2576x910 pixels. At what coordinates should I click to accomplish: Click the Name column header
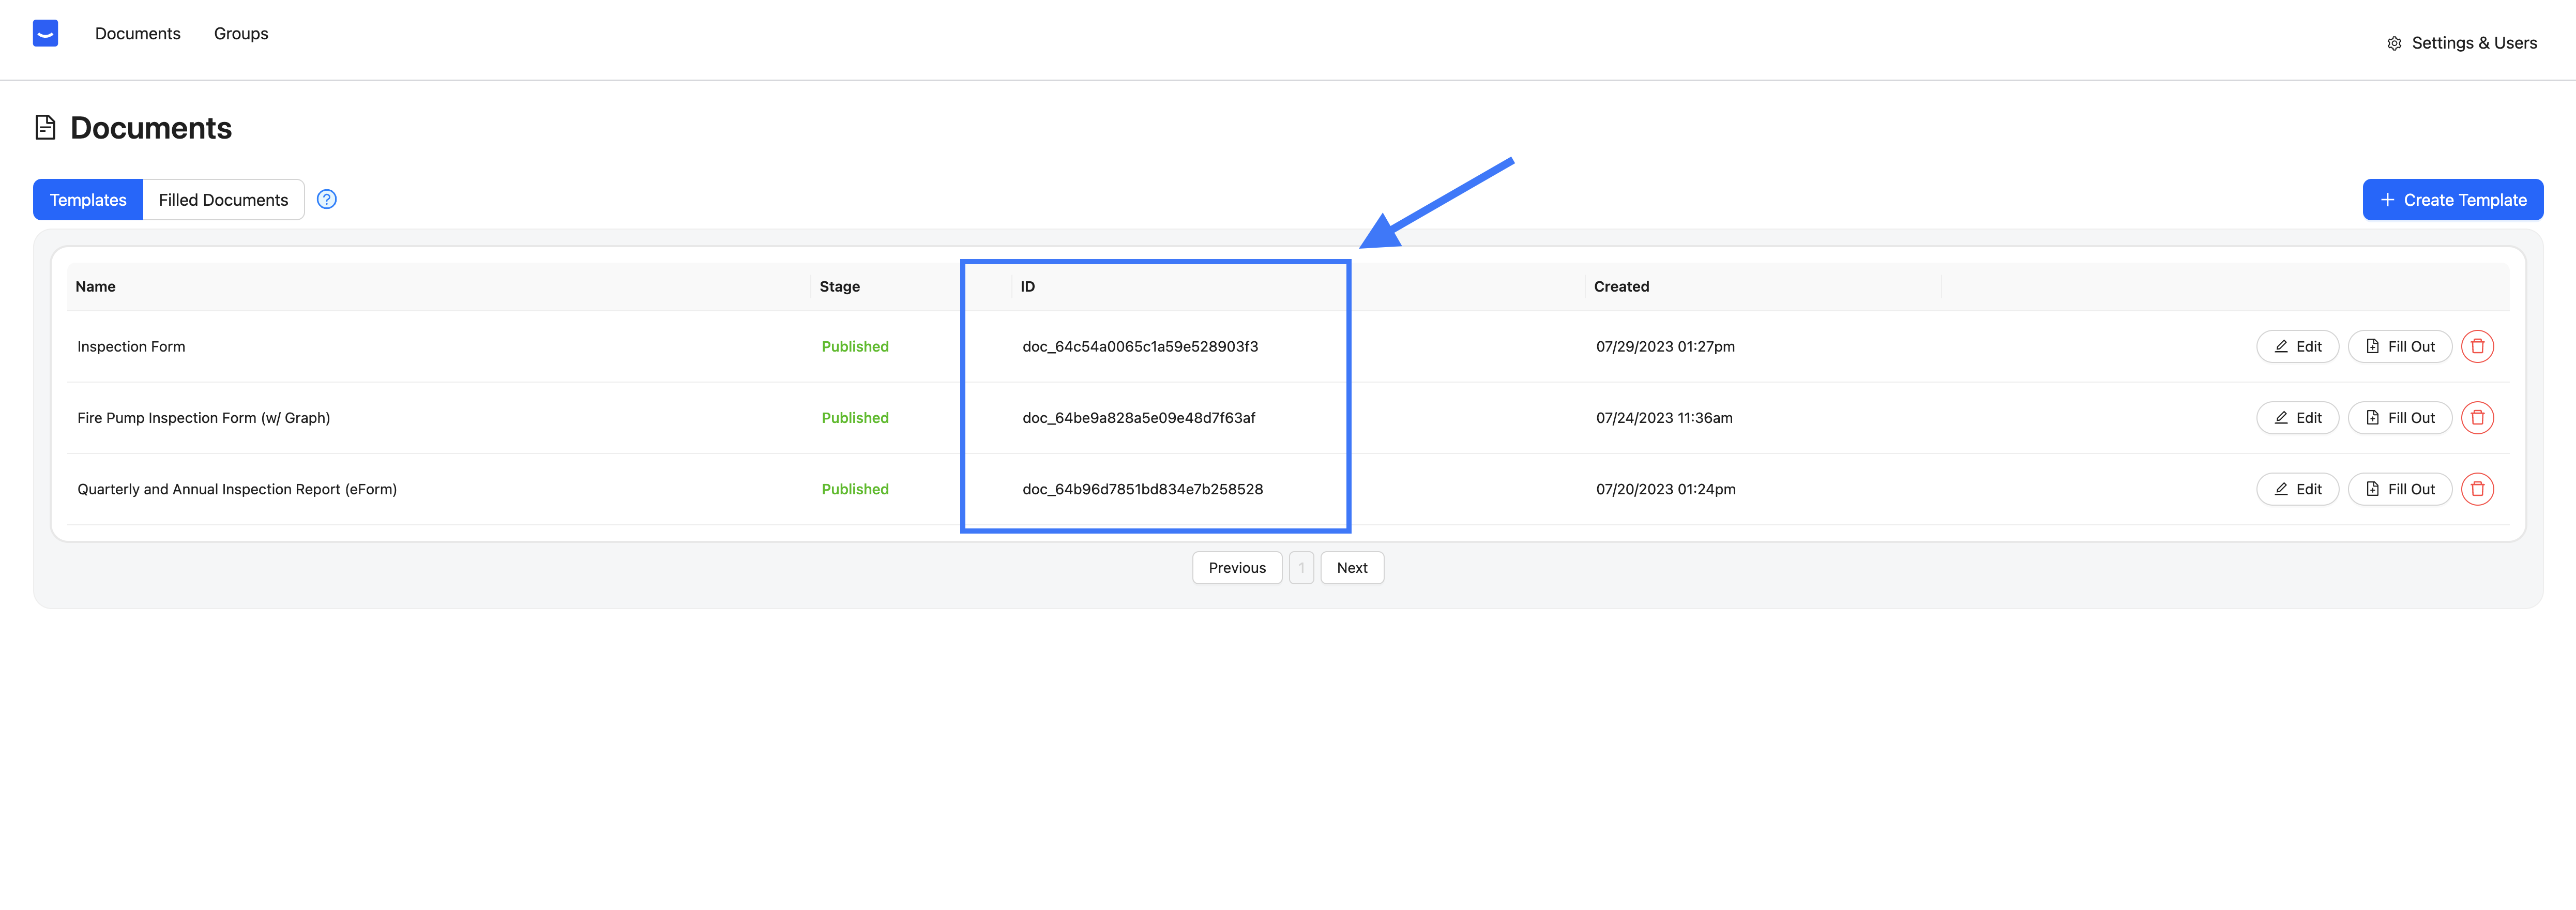pyautogui.click(x=96, y=286)
